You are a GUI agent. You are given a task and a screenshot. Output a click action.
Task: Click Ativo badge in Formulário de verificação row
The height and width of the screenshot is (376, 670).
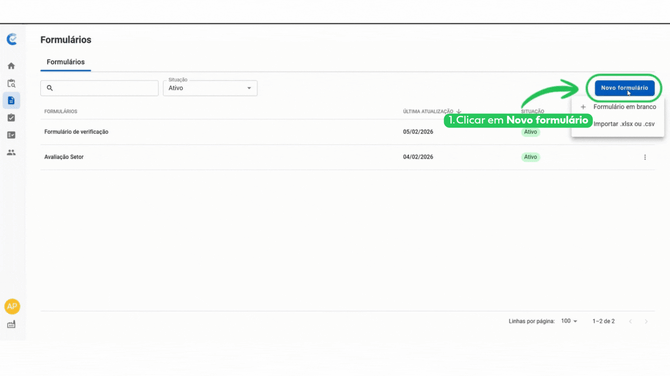530,132
